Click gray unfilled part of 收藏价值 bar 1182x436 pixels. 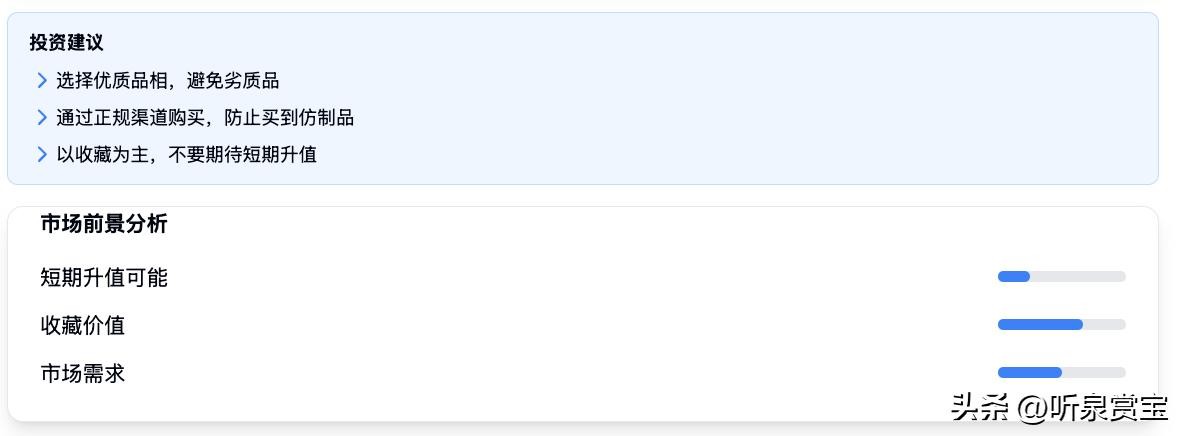(x=1105, y=325)
